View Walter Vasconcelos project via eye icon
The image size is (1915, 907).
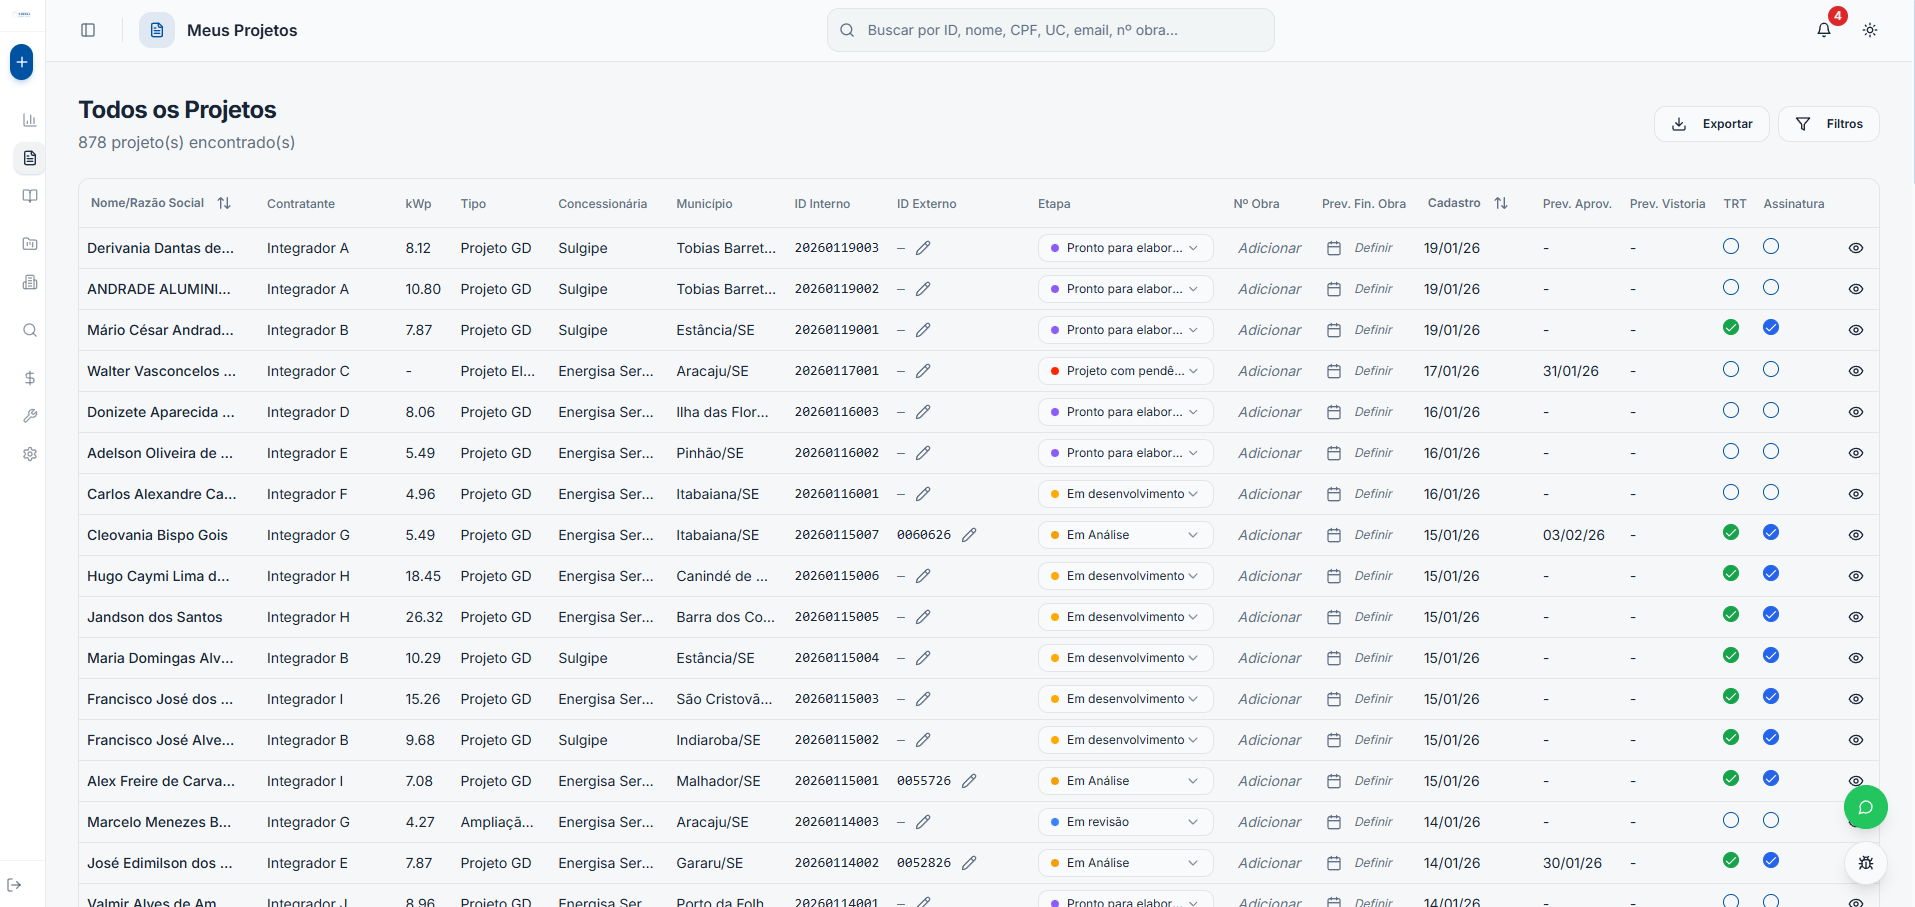pyautogui.click(x=1855, y=371)
